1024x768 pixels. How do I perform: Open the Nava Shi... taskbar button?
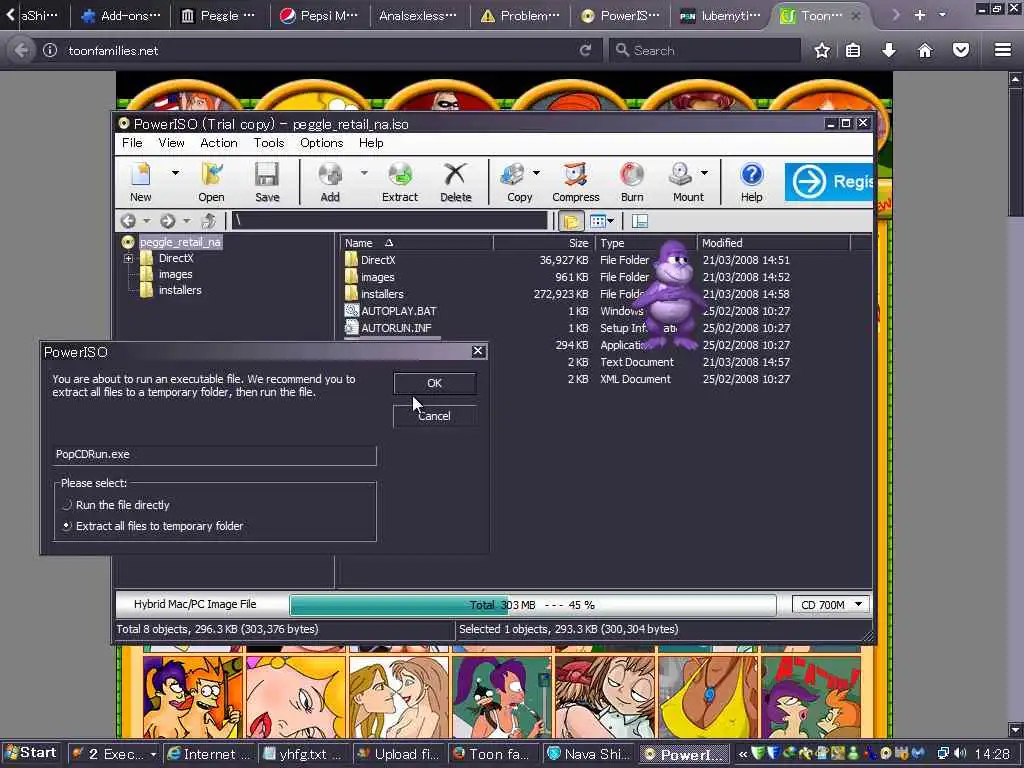point(590,754)
